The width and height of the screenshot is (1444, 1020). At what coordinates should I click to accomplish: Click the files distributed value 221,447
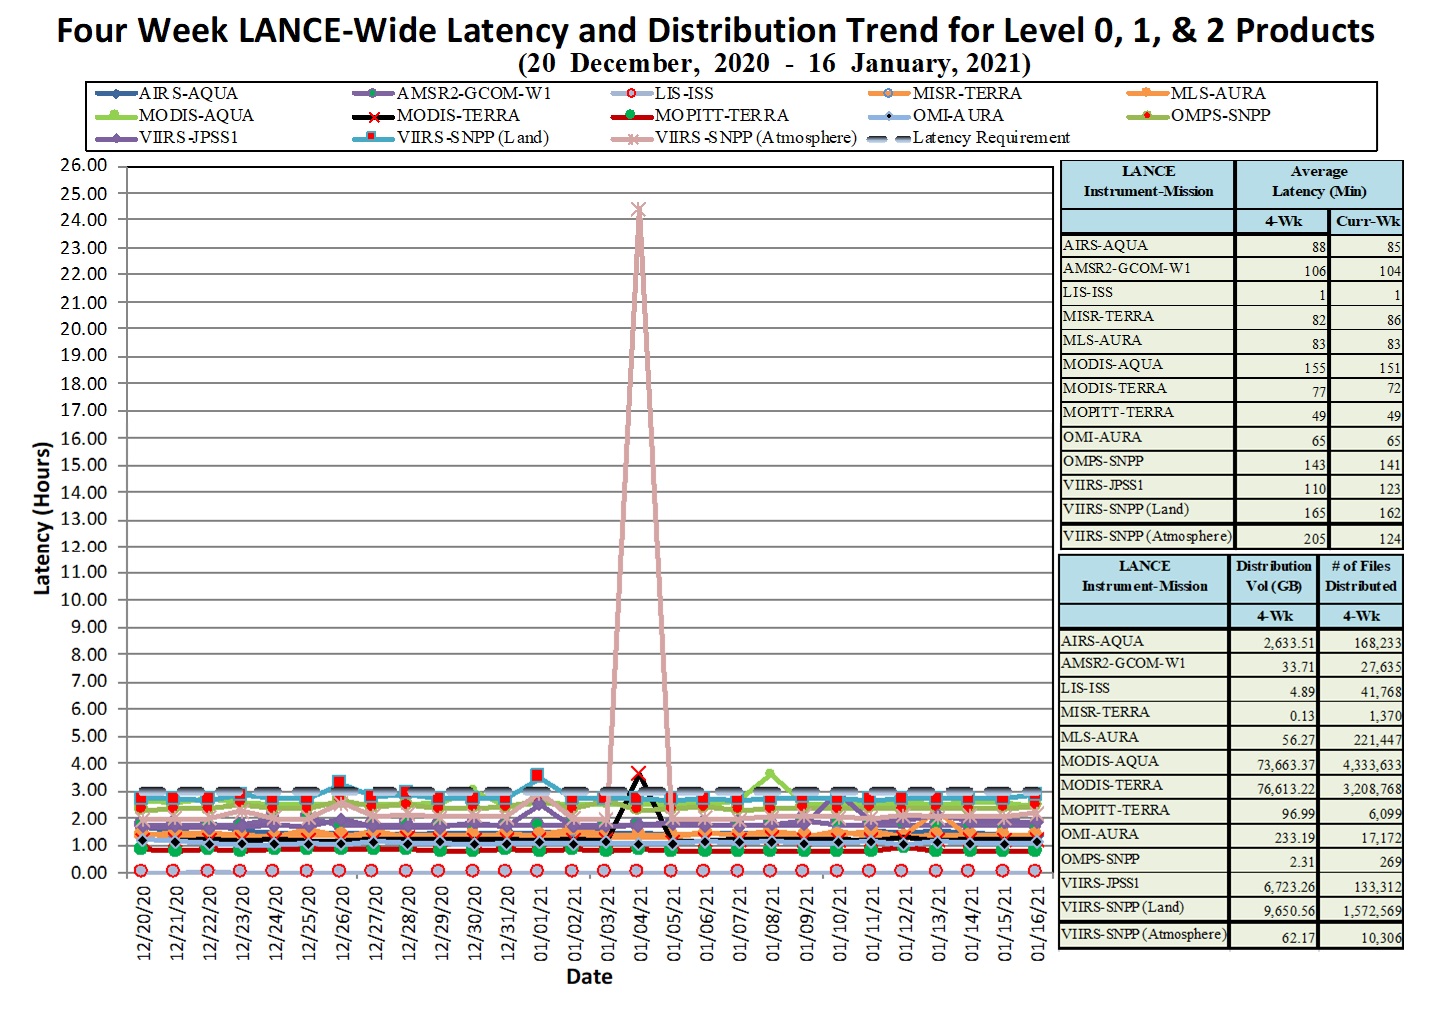(1377, 740)
